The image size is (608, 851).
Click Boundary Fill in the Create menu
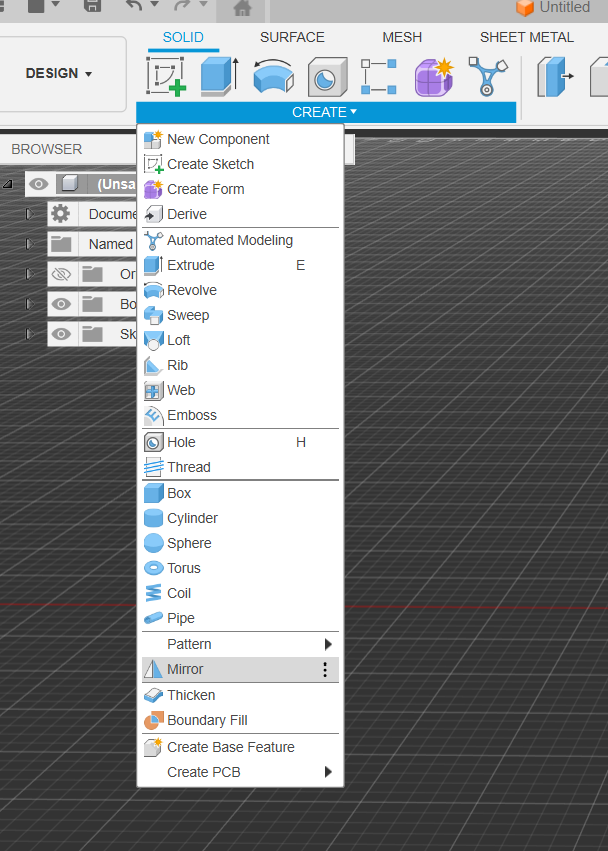(207, 720)
